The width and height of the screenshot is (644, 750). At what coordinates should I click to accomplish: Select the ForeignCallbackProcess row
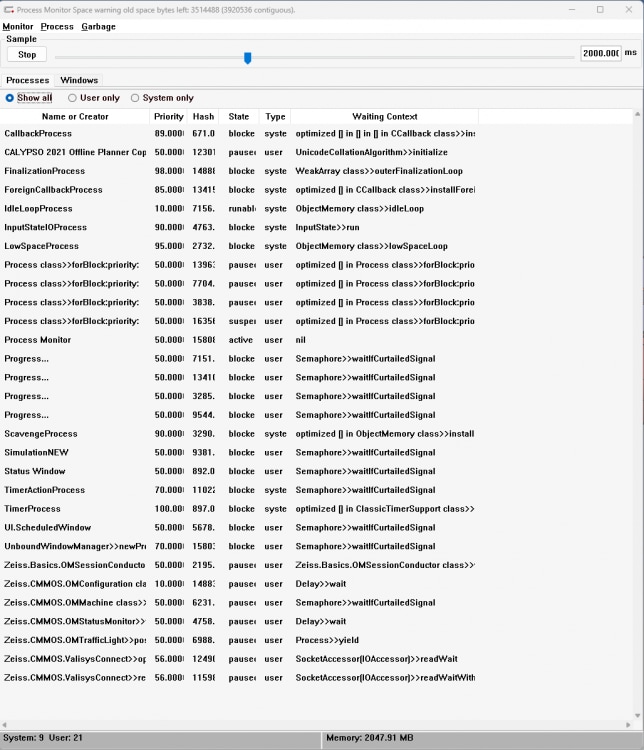(x=239, y=190)
